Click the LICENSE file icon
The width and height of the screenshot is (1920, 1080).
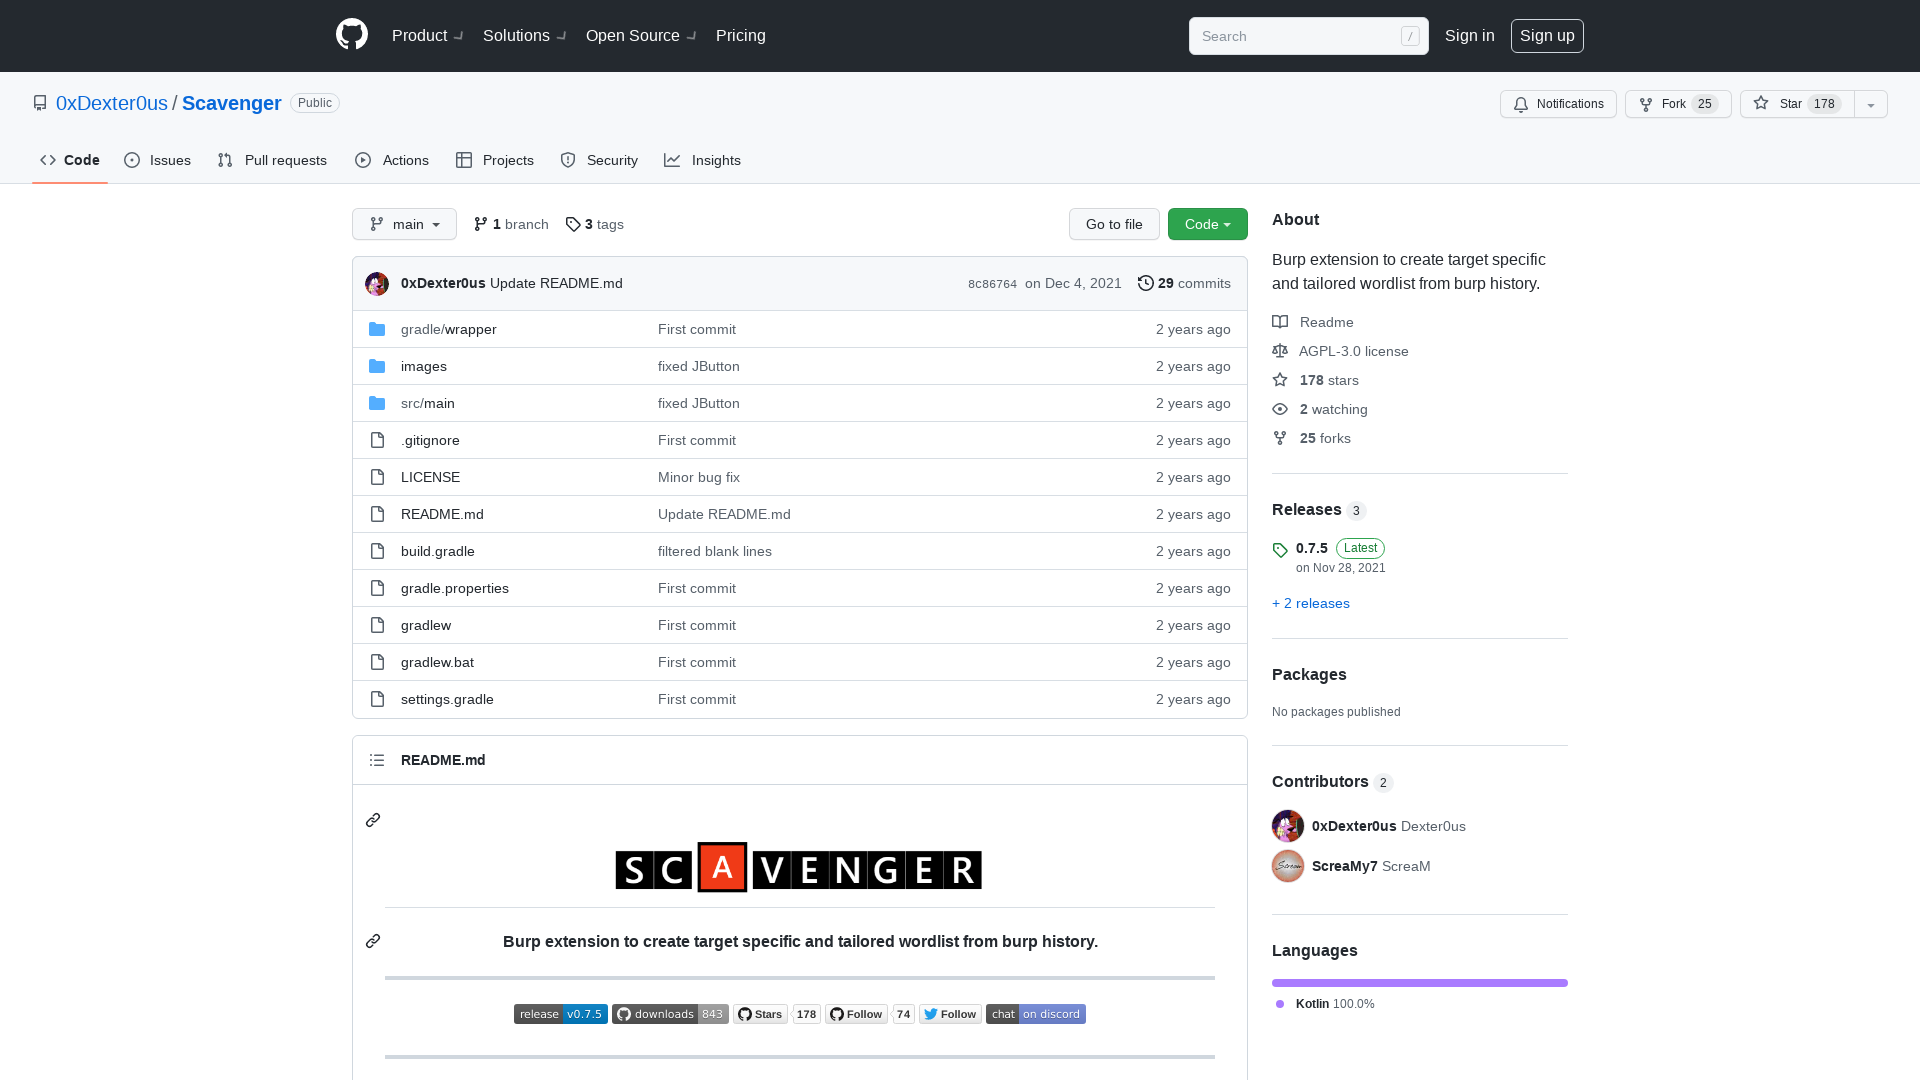click(x=377, y=477)
